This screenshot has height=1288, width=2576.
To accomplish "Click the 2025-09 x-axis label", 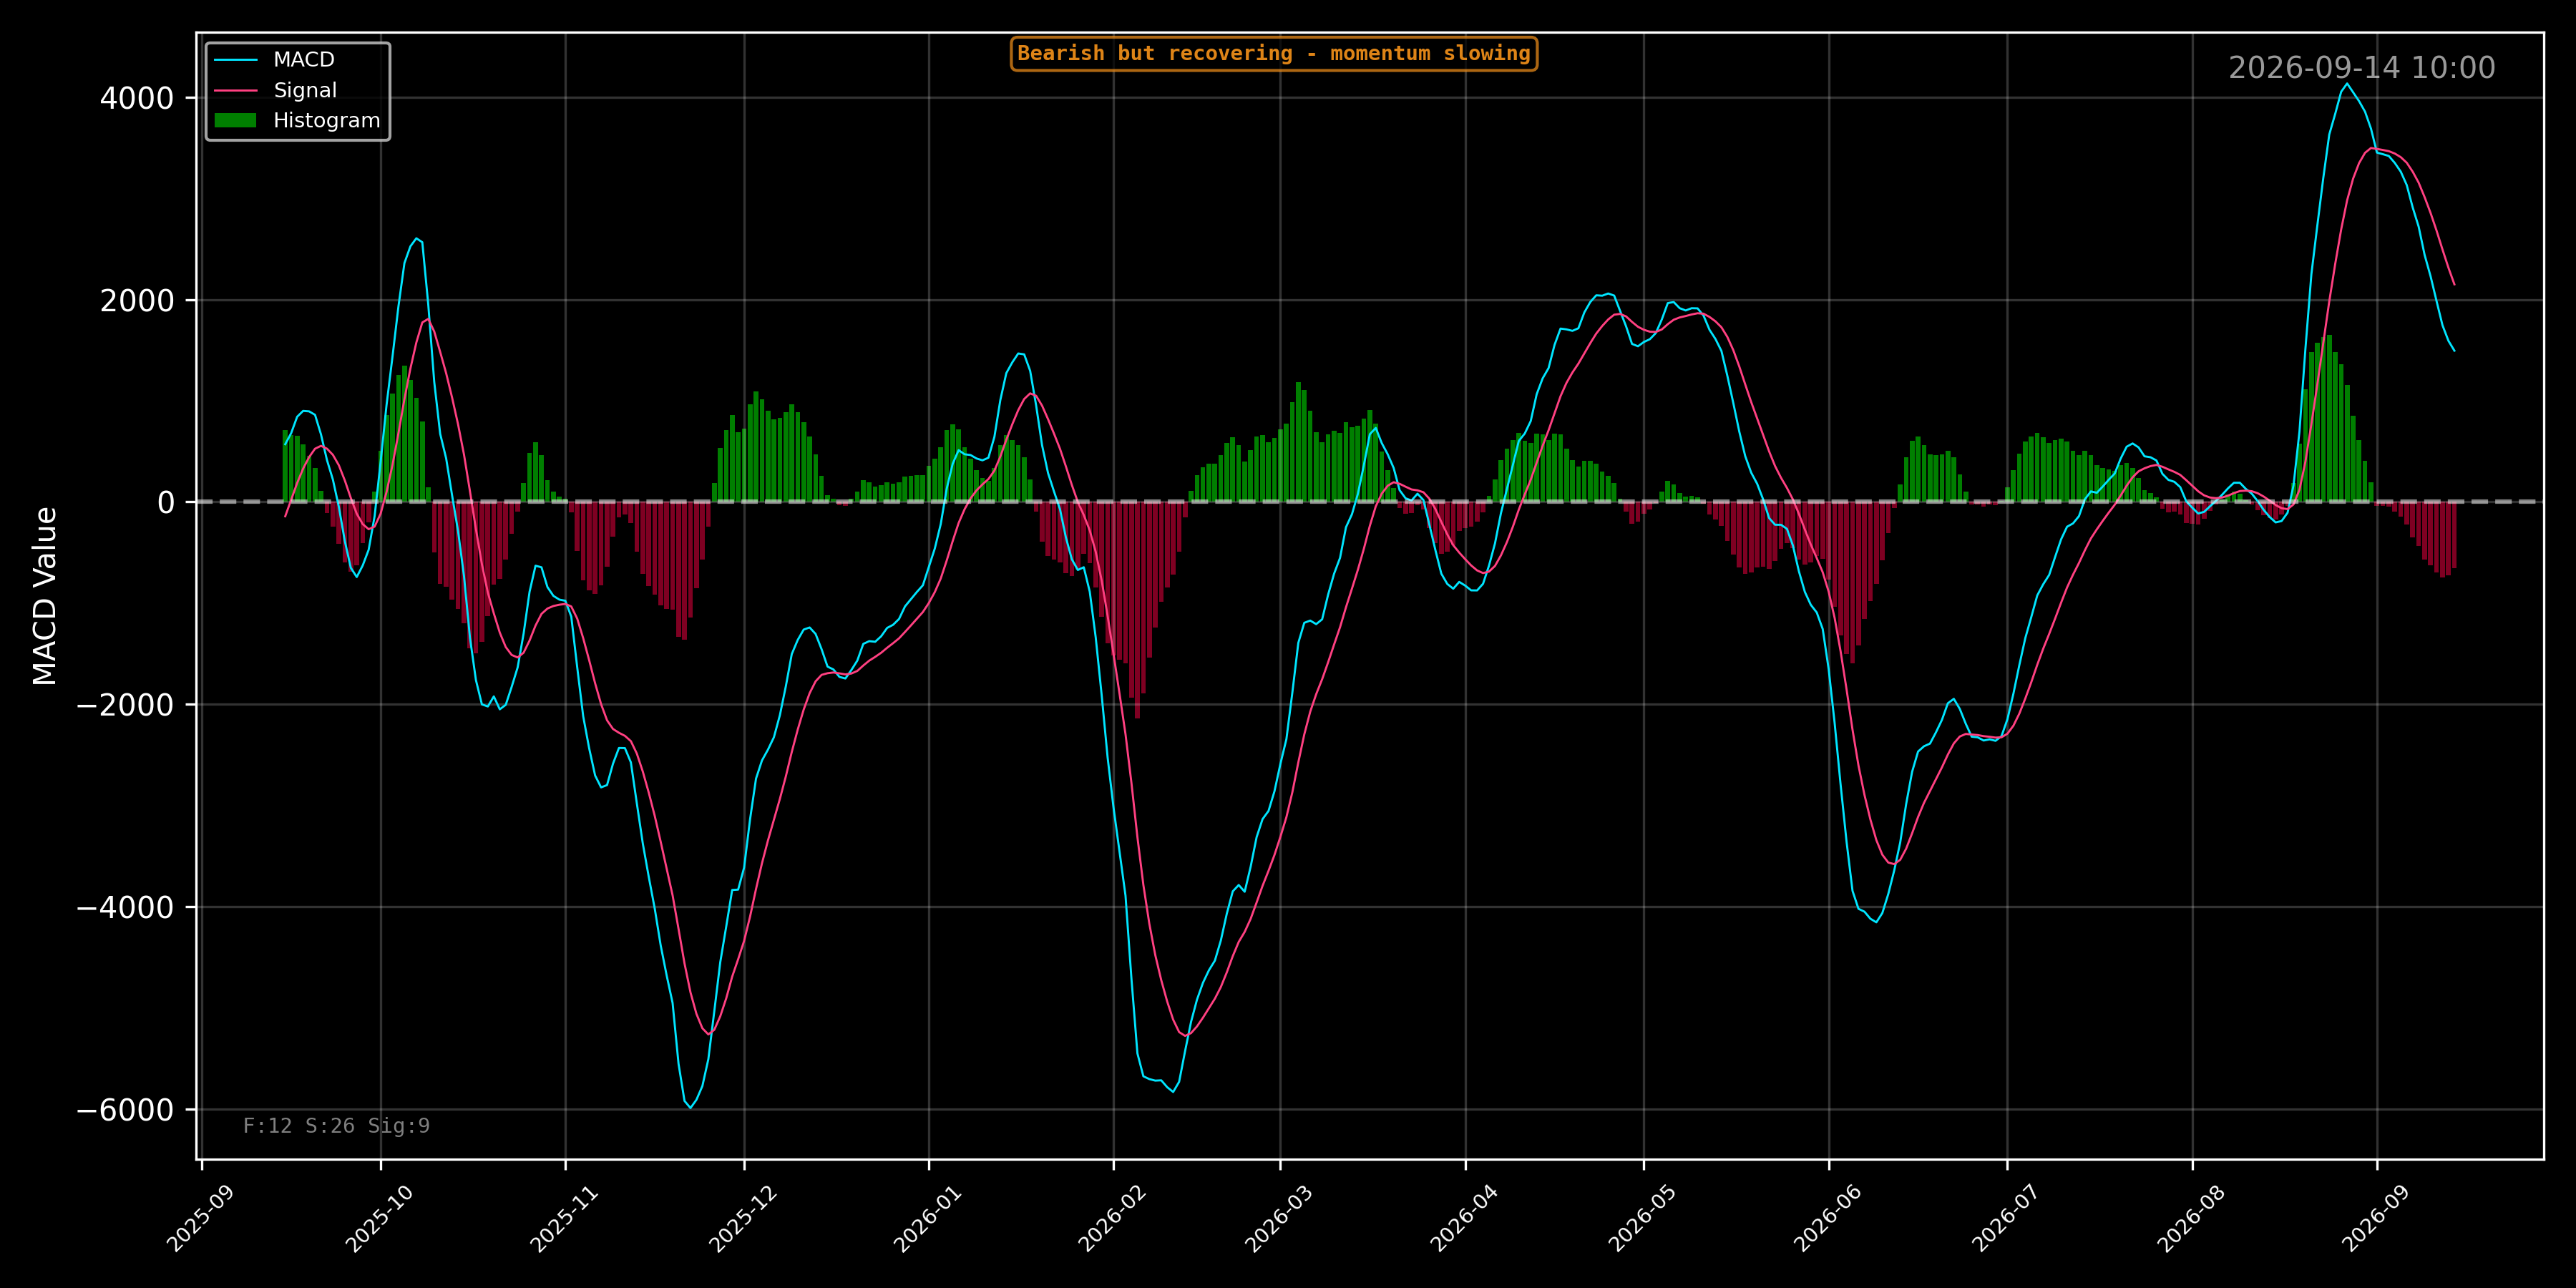I will click(x=201, y=1218).
